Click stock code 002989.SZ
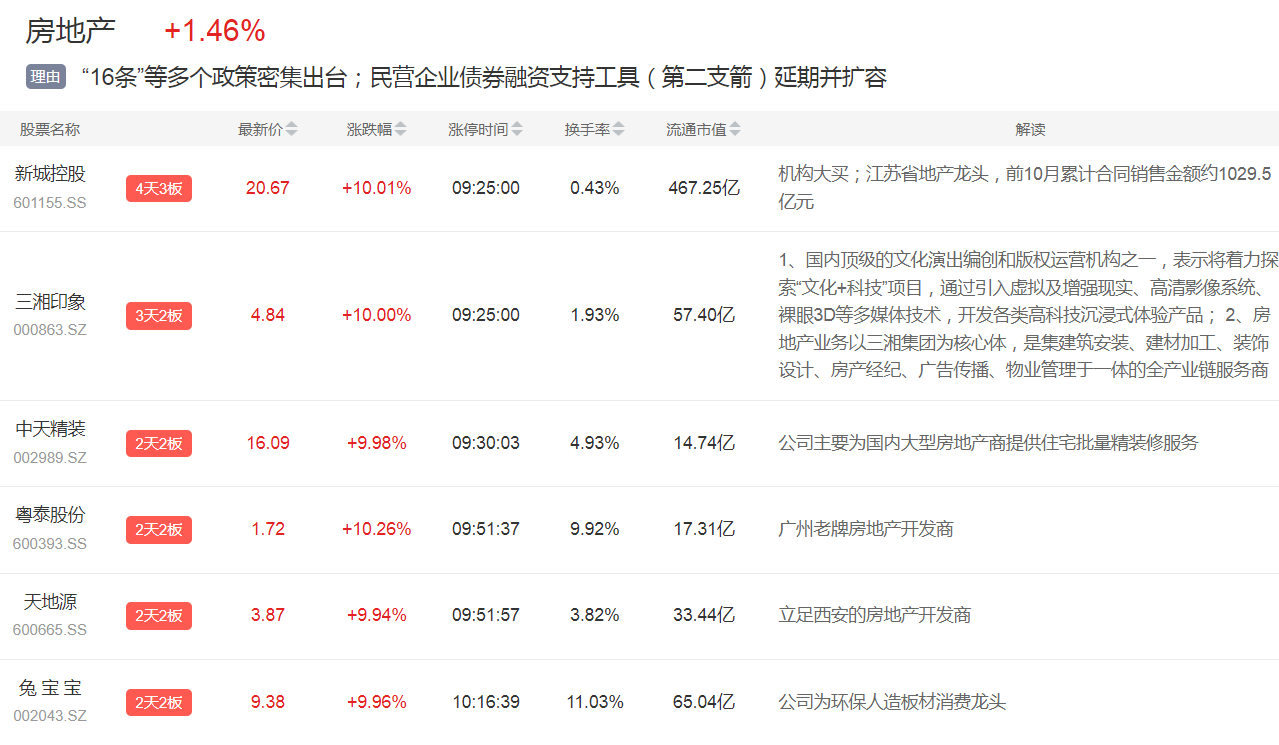This screenshot has width=1279, height=745. (50, 458)
